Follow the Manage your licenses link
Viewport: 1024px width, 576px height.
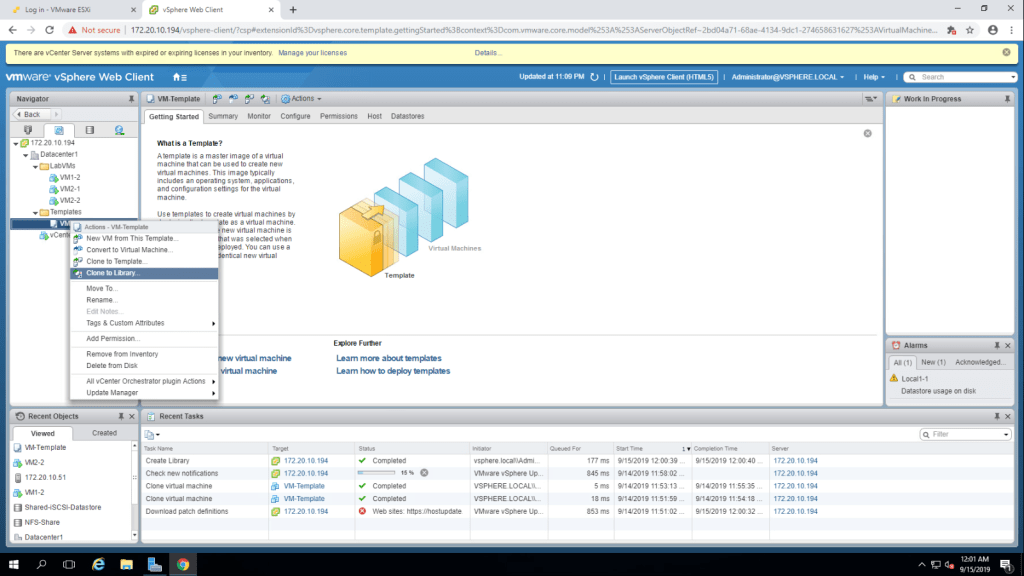click(312, 52)
